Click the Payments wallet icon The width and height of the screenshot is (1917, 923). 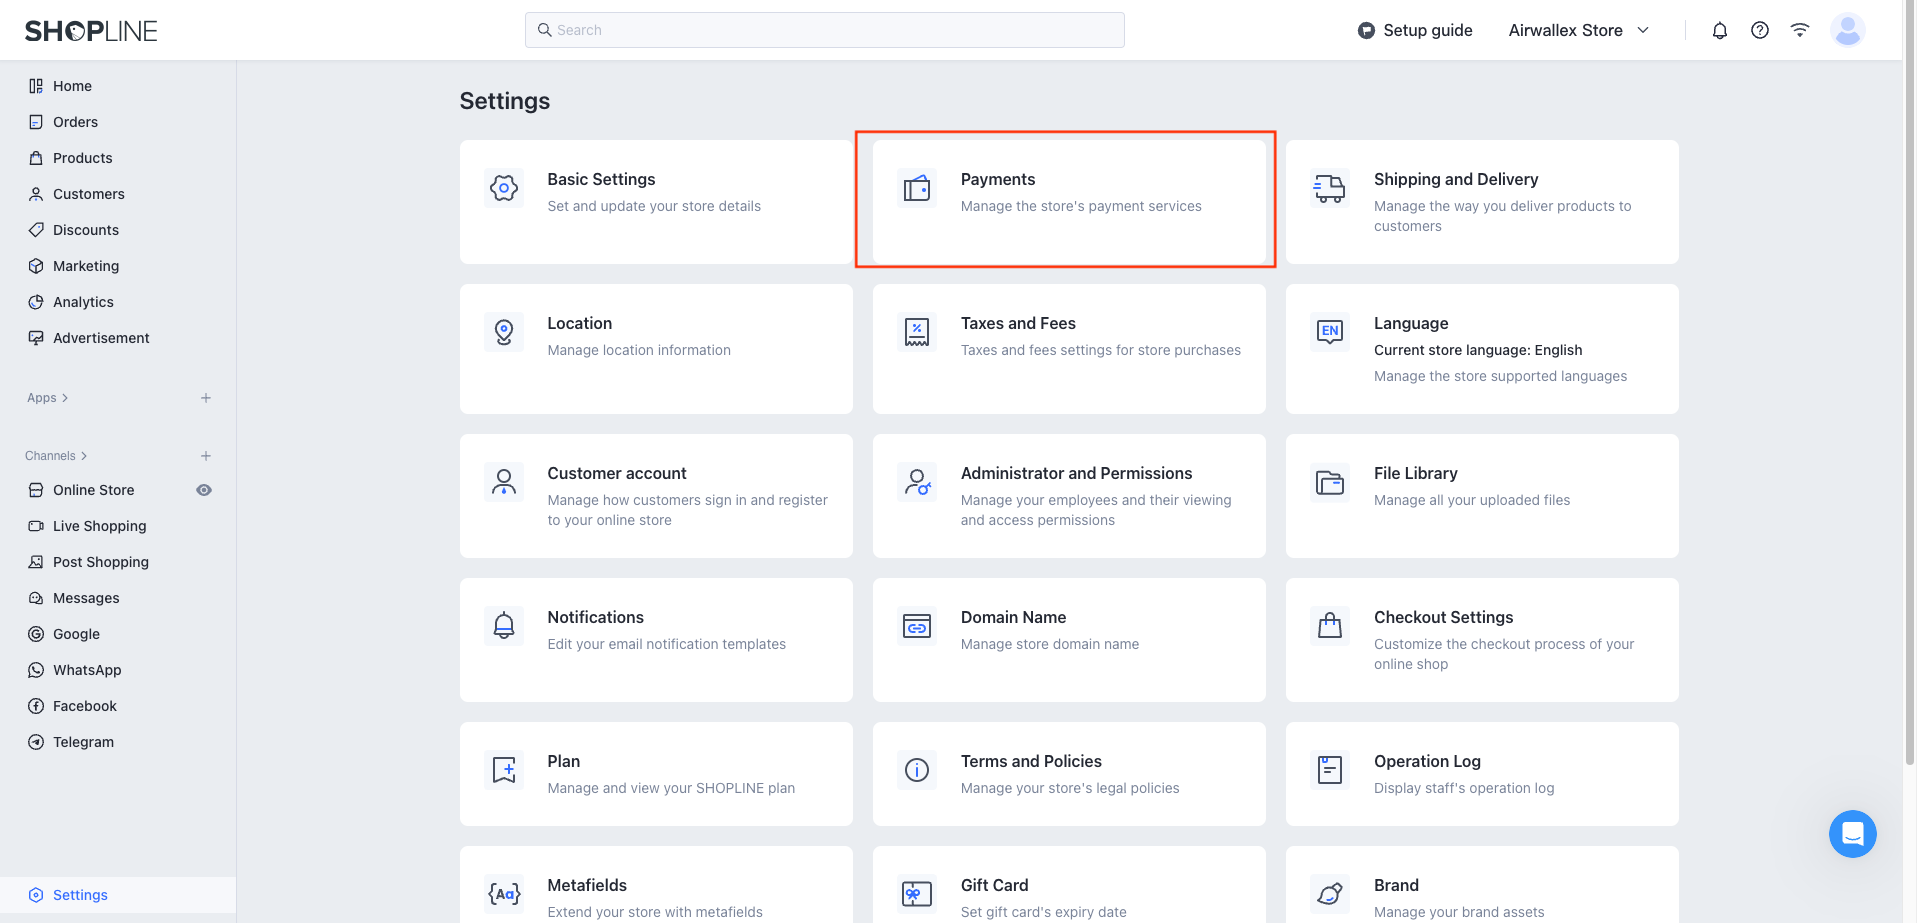click(917, 188)
